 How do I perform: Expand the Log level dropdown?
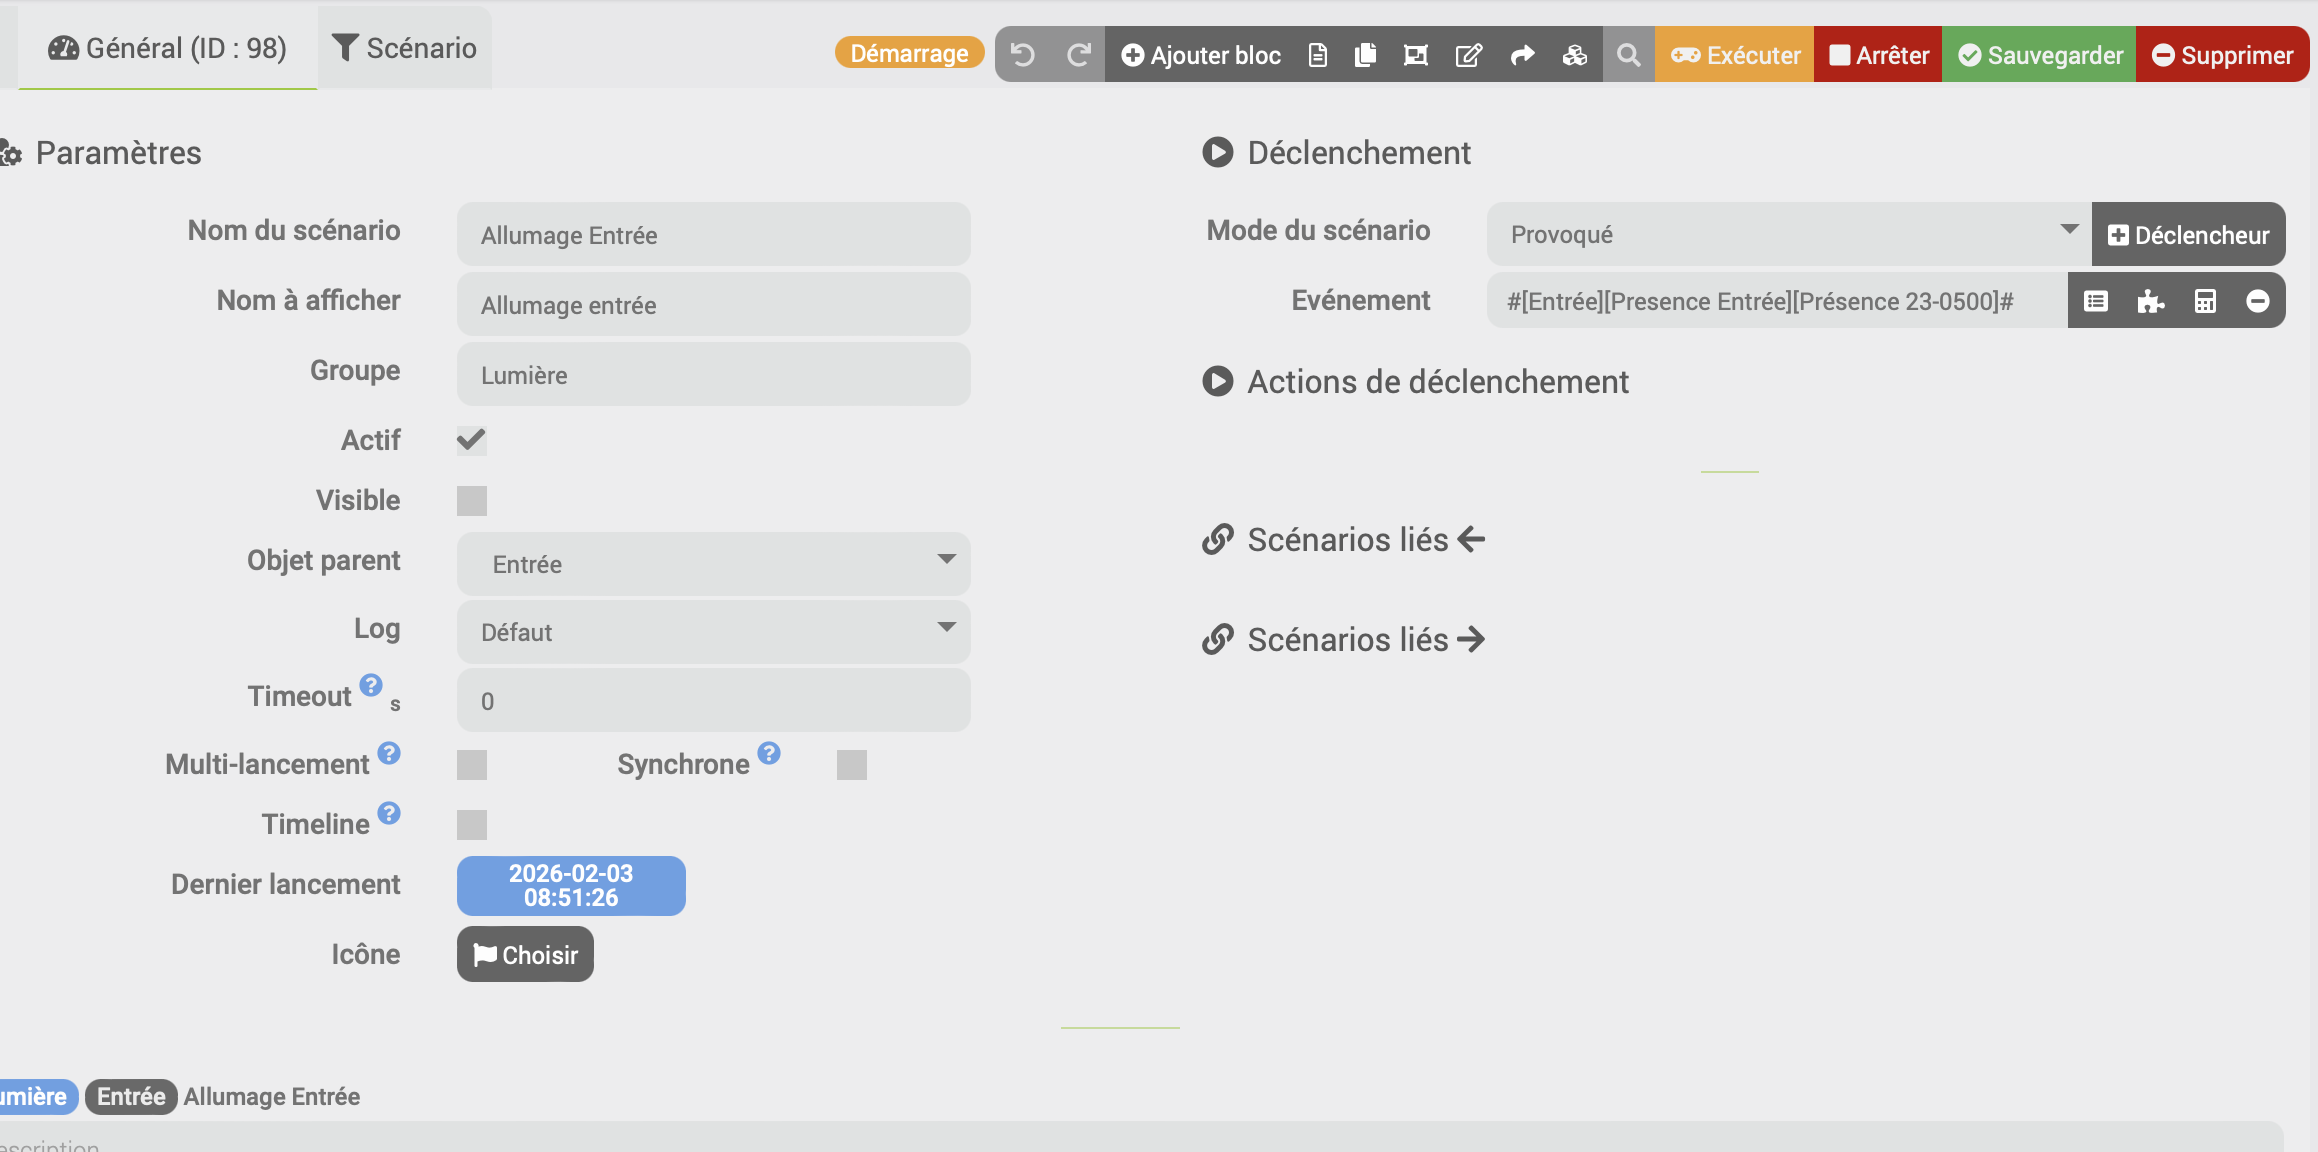[x=713, y=632]
